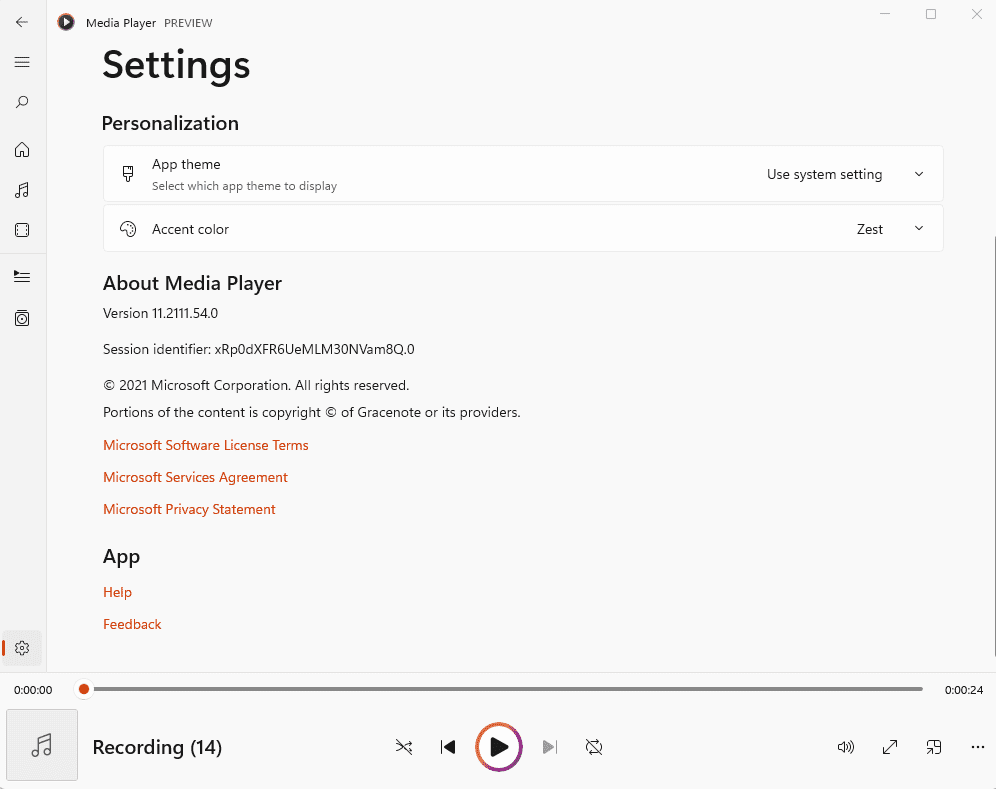Toggle shuffle mode
The width and height of the screenshot is (996, 789).
click(x=404, y=747)
